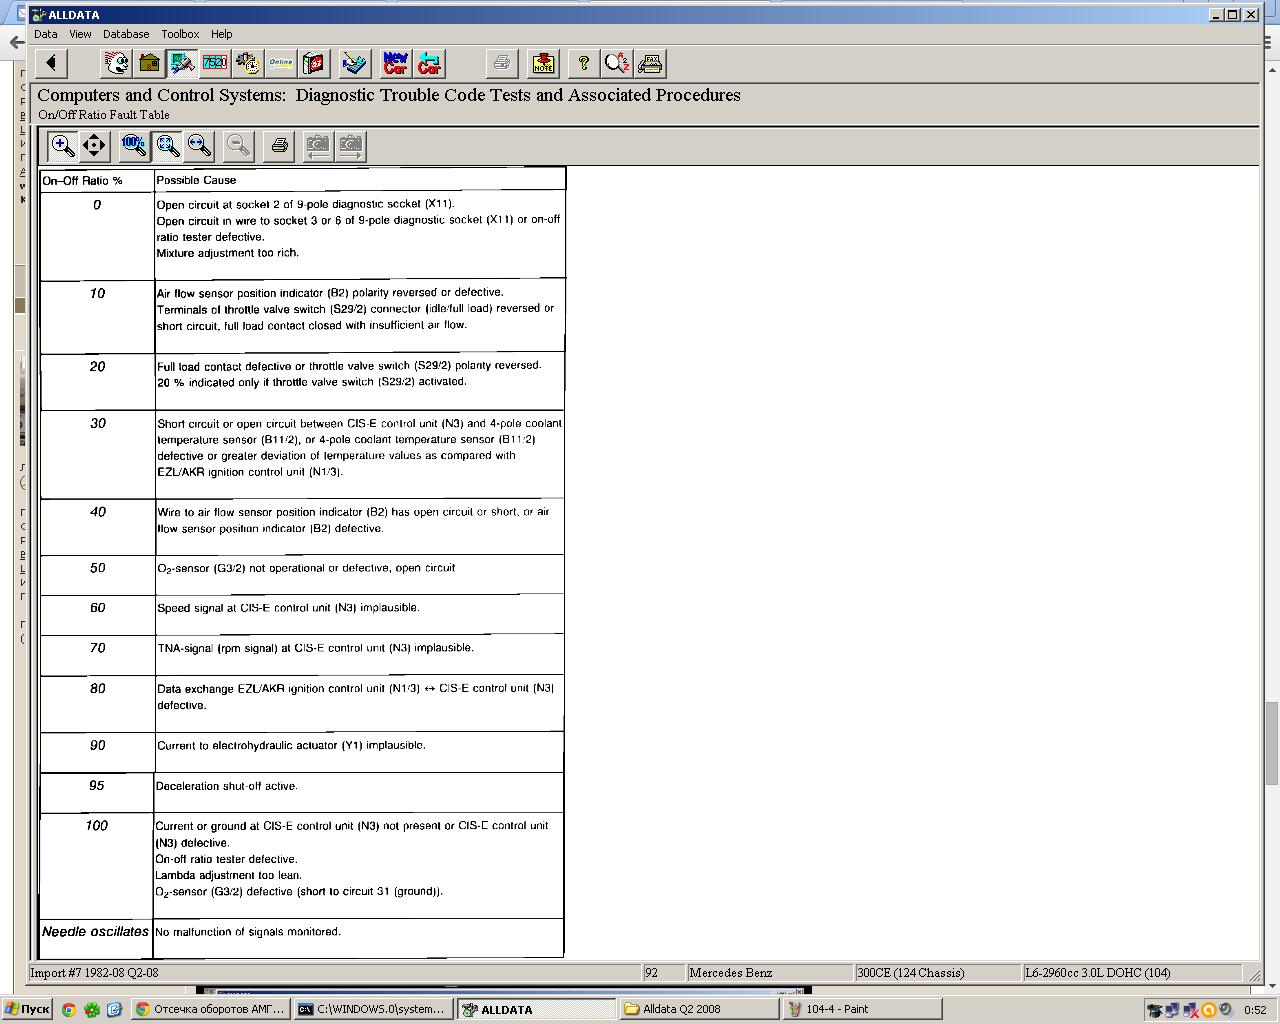This screenshot has height=1024, width=1280.
Task: Click the orange tray icon near clock
Action: point(1208,1010)
